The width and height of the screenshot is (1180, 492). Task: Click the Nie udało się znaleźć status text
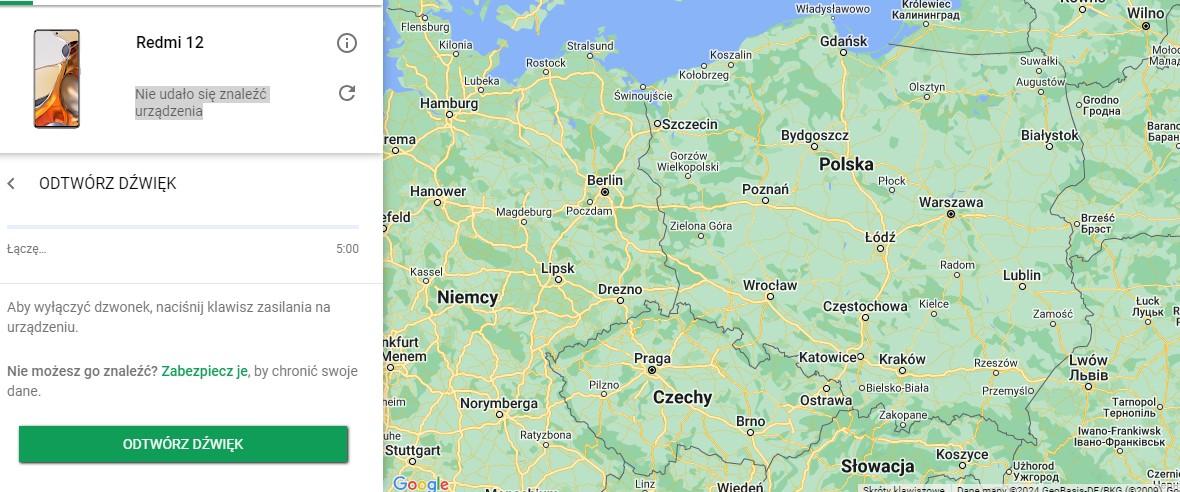click(202, 102)
